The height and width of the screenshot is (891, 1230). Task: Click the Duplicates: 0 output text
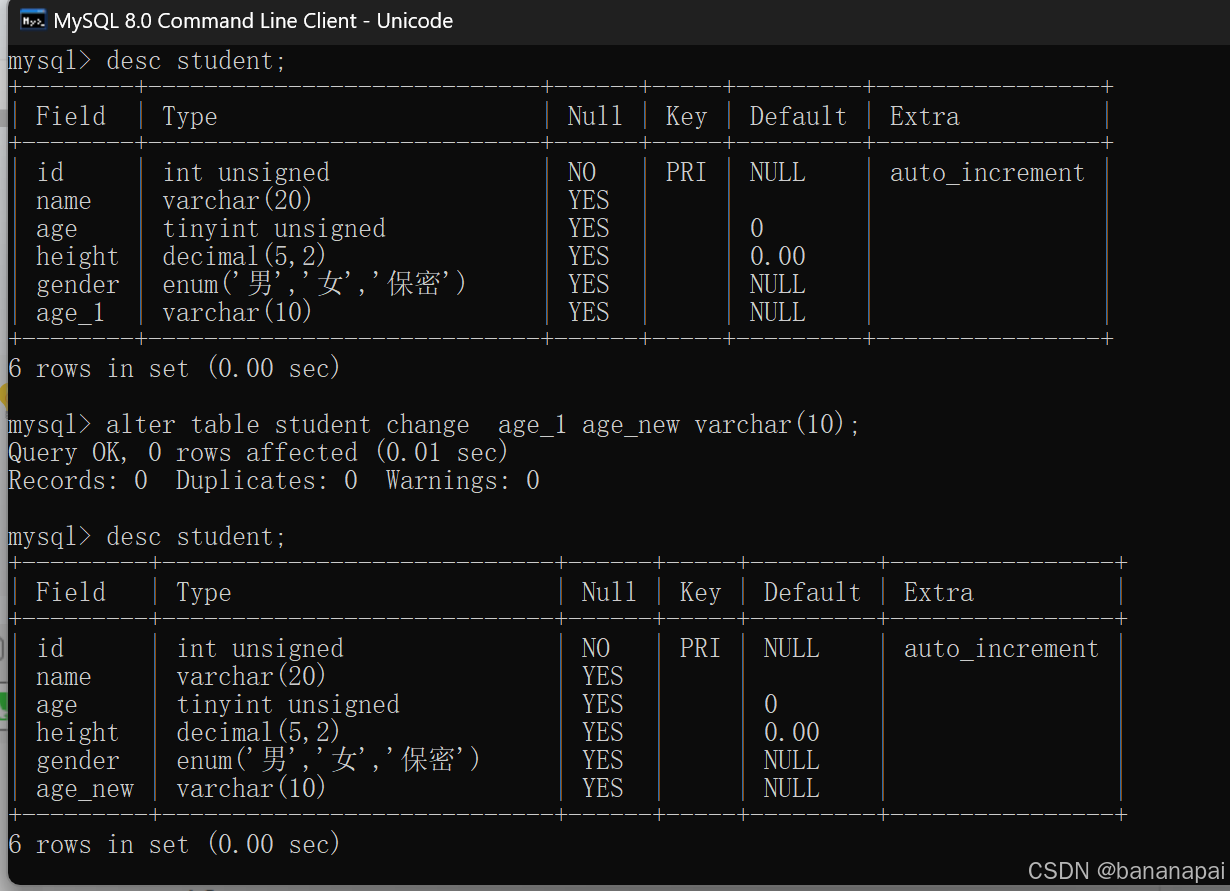(266, 481)
